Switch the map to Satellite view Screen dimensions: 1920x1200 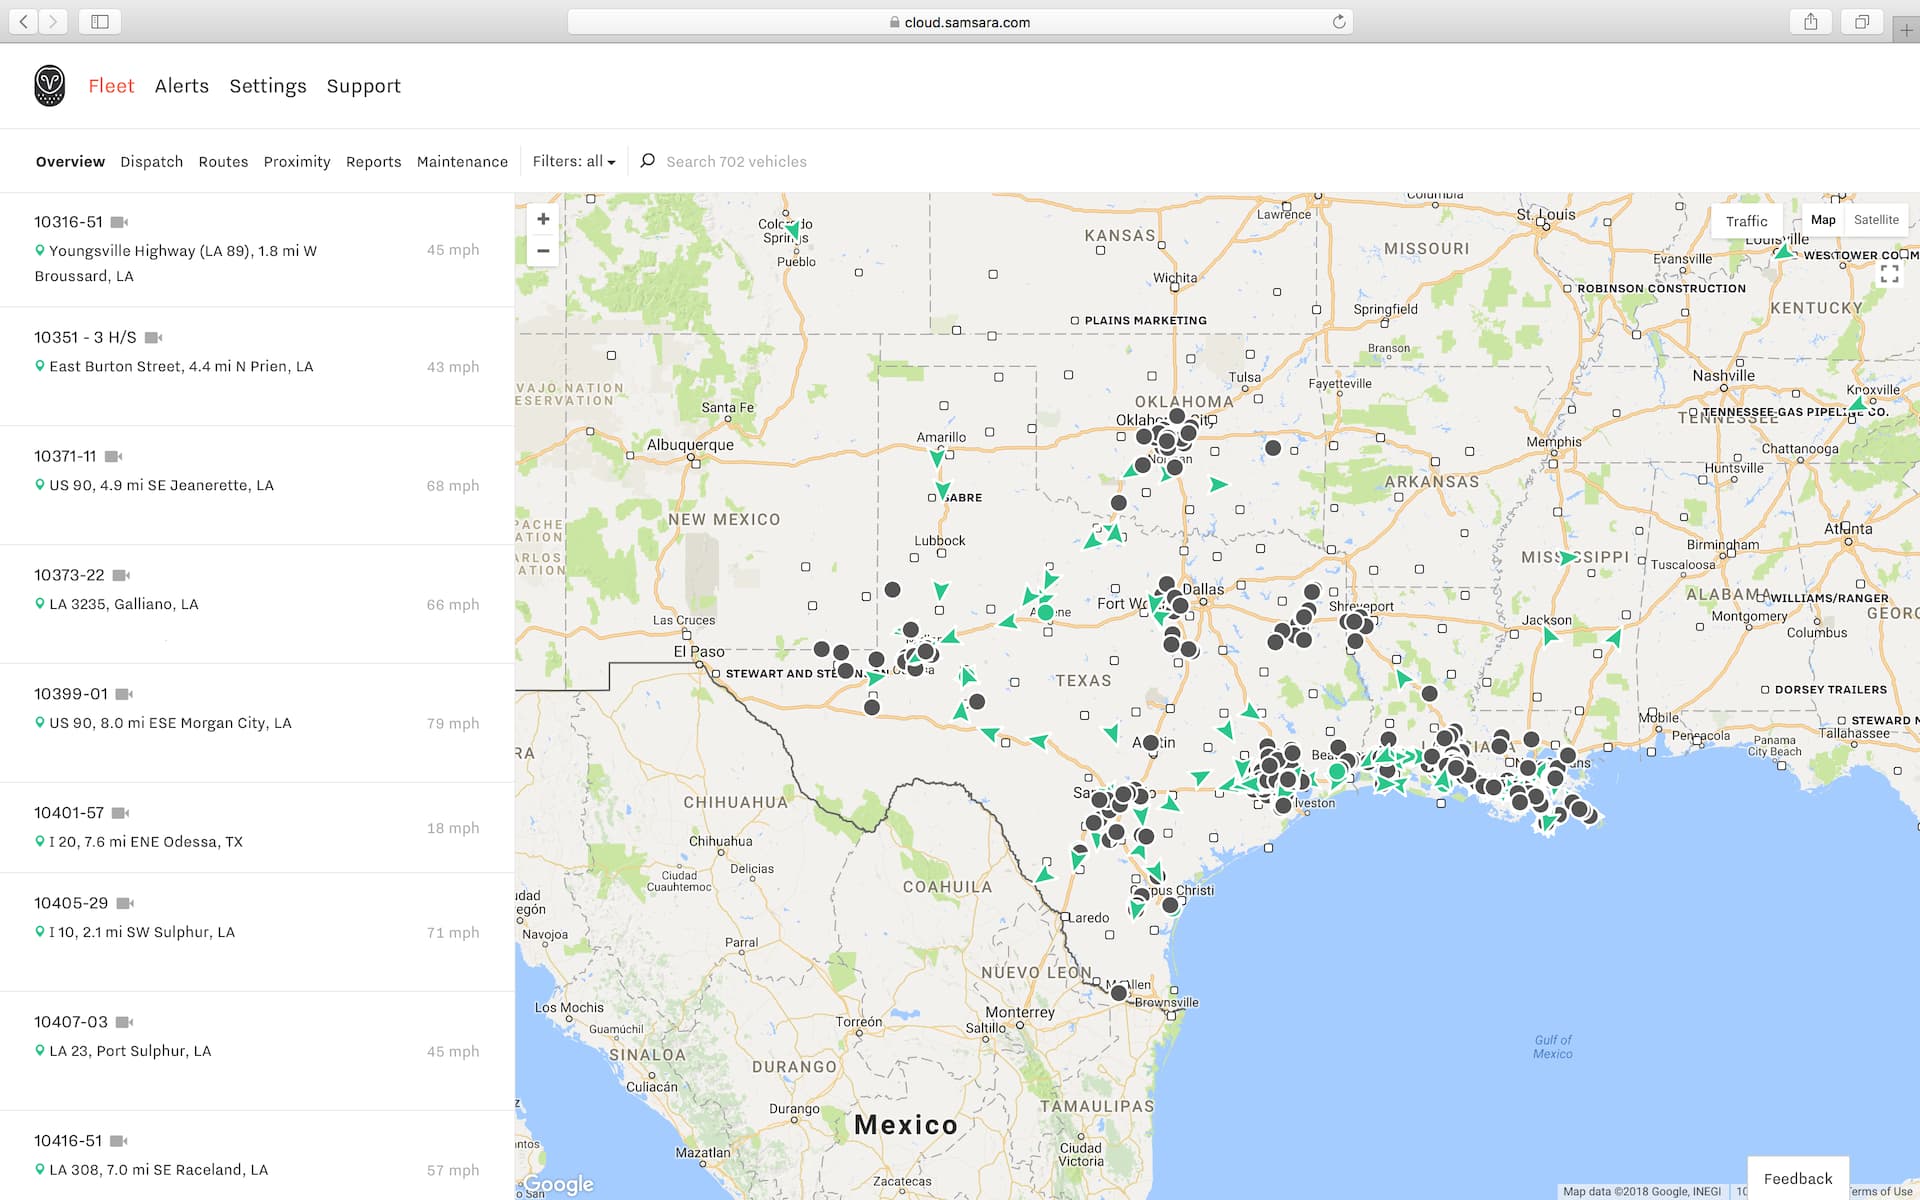1876,219
